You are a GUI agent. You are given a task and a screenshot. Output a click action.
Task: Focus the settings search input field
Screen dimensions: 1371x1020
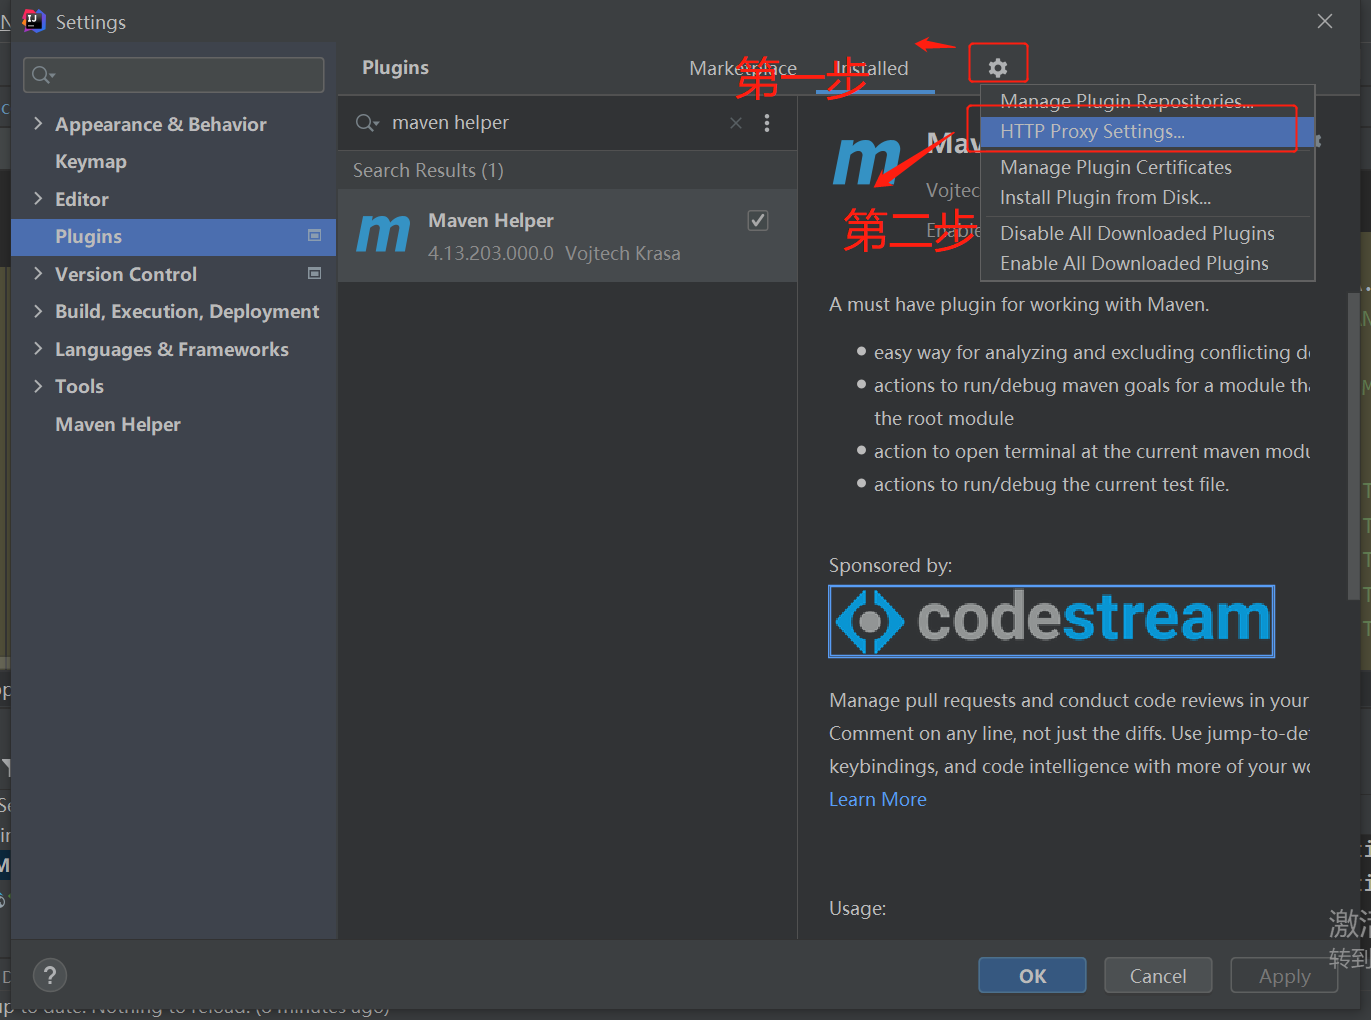point(174,74)
